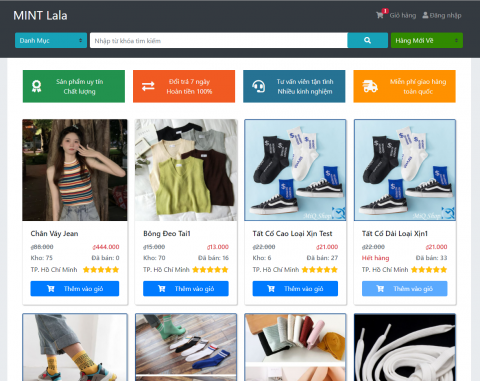This screenshot has width=480, height=381.
Task: Open the white shoelaces product image
Action: click(405, 347)
